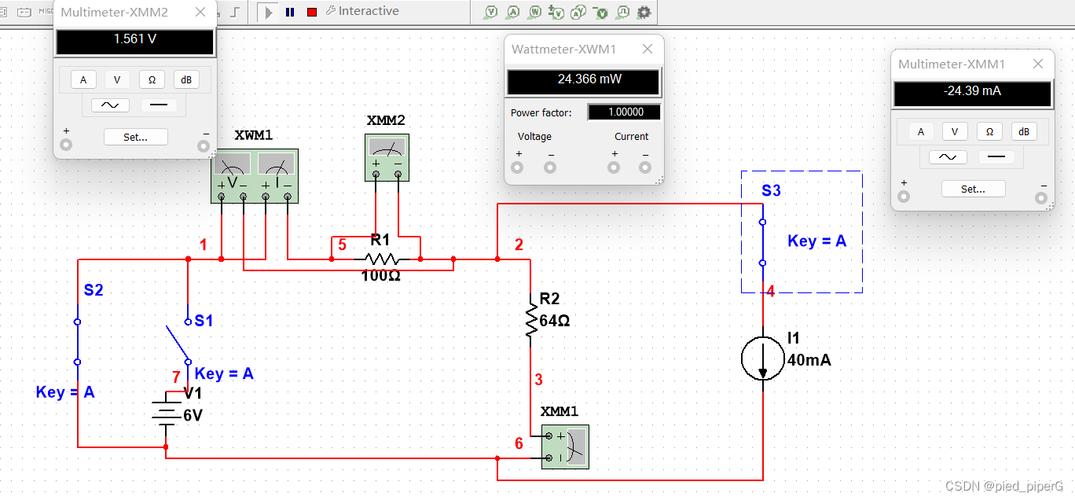Select ammeter mode A on Multimeter-XMM2

[x=84, y=80]
